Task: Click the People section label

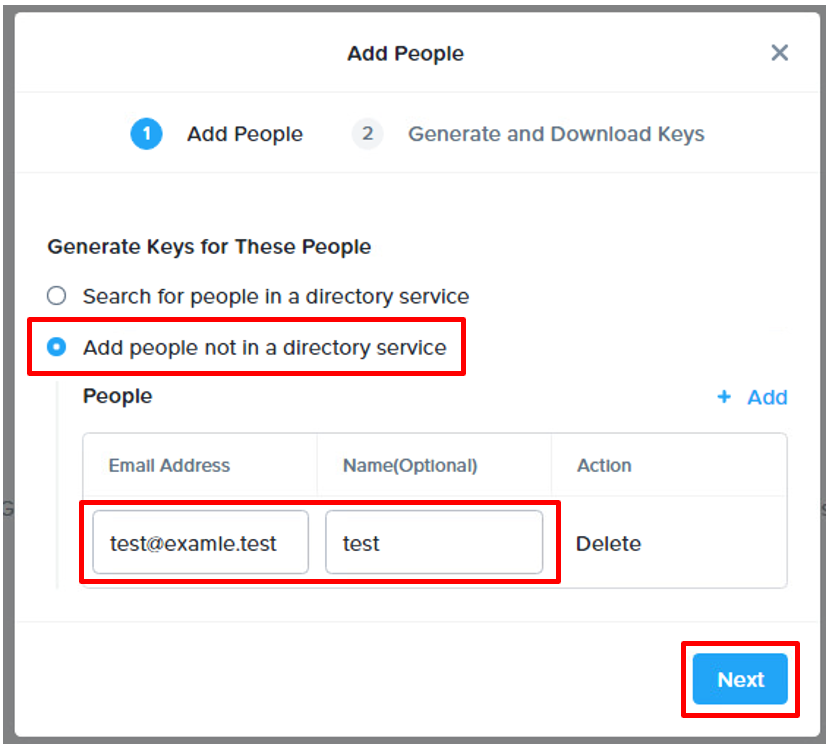Action: pyautogui.click(x=117, y=396)
